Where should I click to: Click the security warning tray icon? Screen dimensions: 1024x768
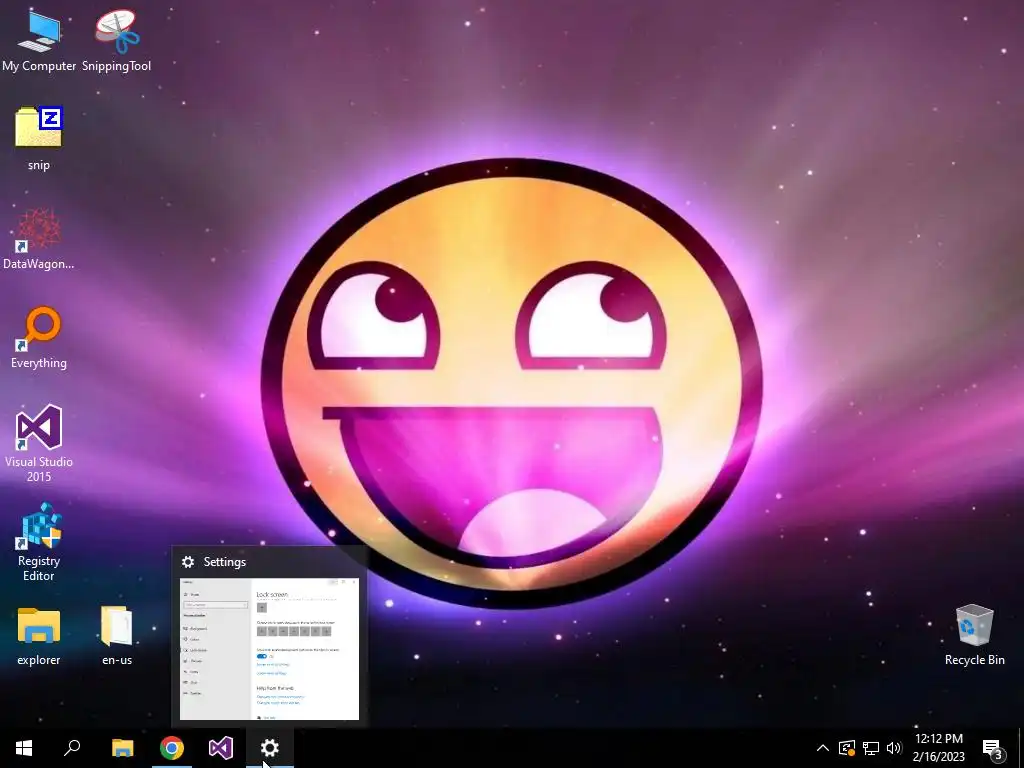[846, 748]
